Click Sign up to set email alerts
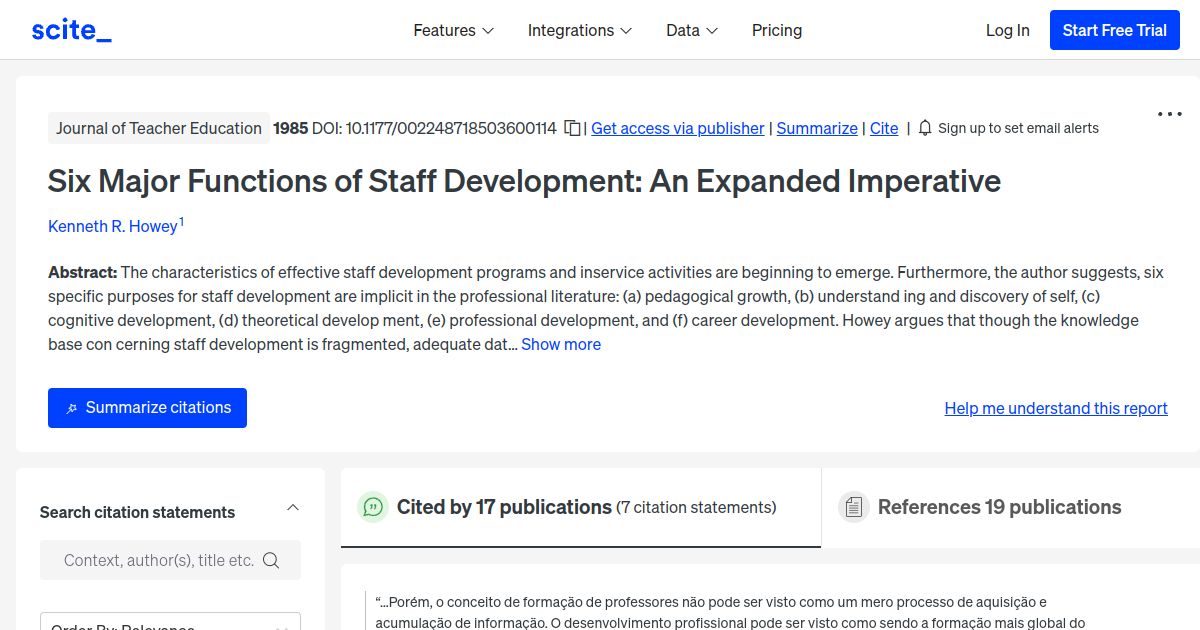1200x630 pixels. click(1018, 128)
